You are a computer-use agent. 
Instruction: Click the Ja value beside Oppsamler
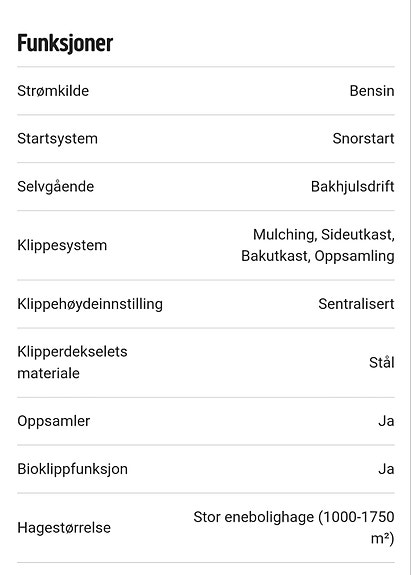(386, 421)
